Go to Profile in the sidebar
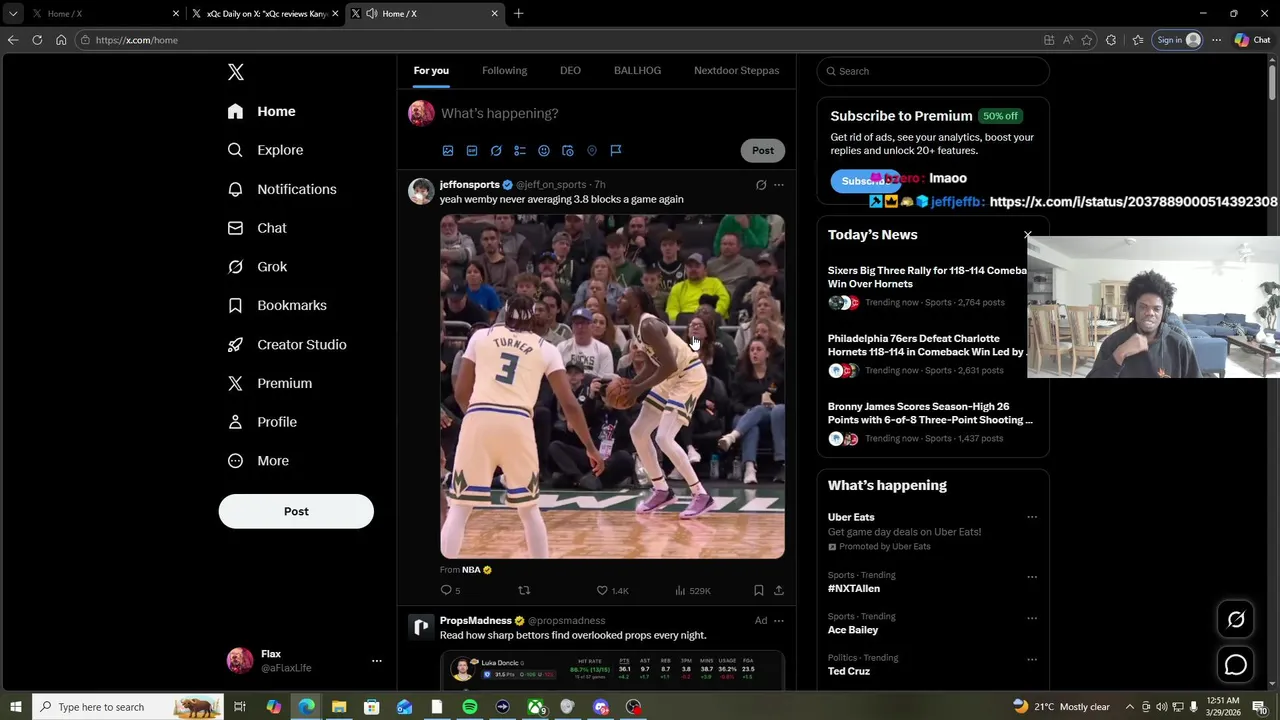This screenshot has height=720, width=1280. [262, 422]
